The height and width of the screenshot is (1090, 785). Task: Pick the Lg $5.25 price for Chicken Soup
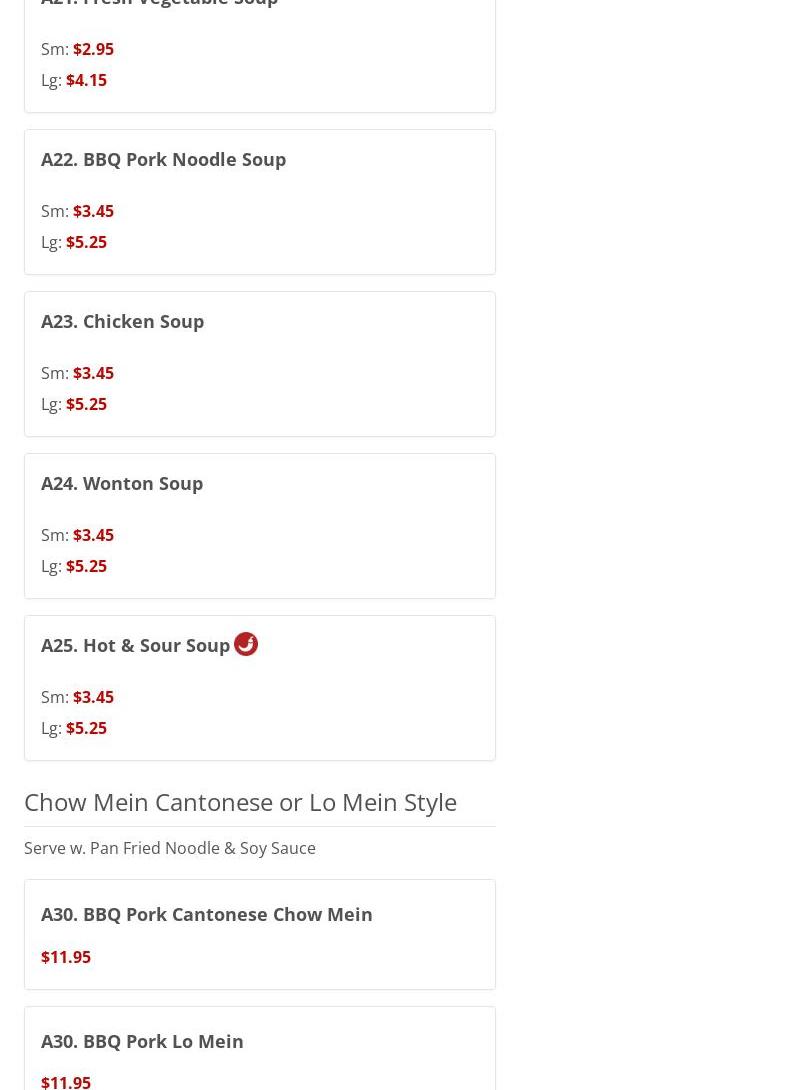point(86,404)
